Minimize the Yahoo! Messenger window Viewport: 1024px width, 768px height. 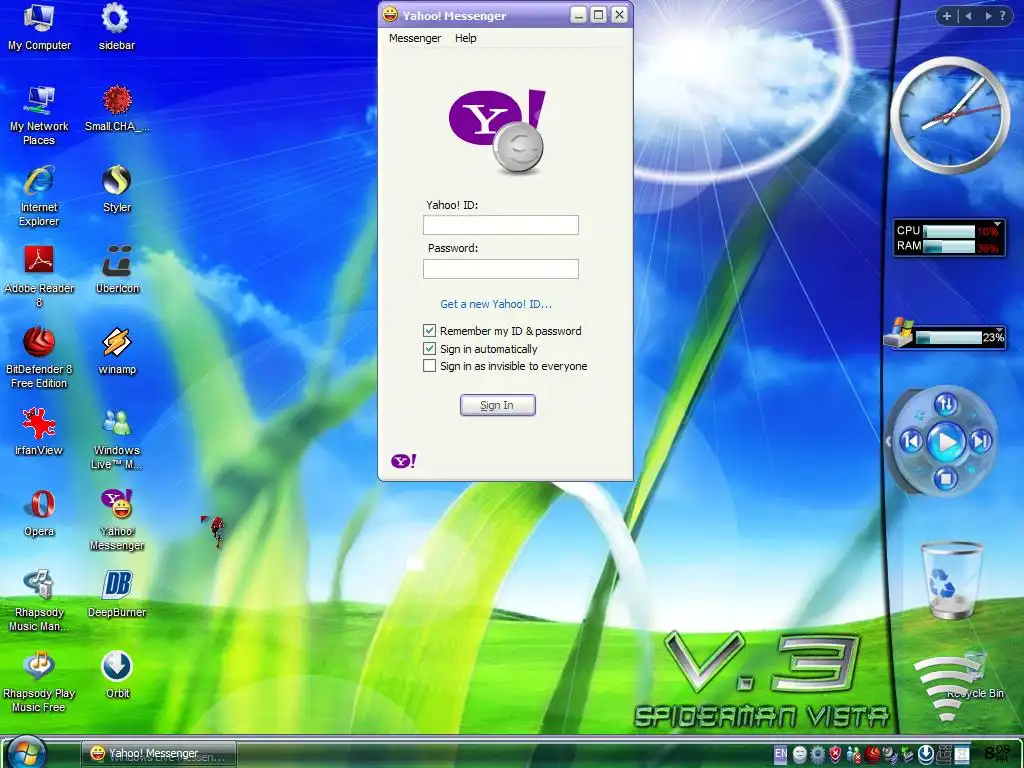(x=578, y=14)
